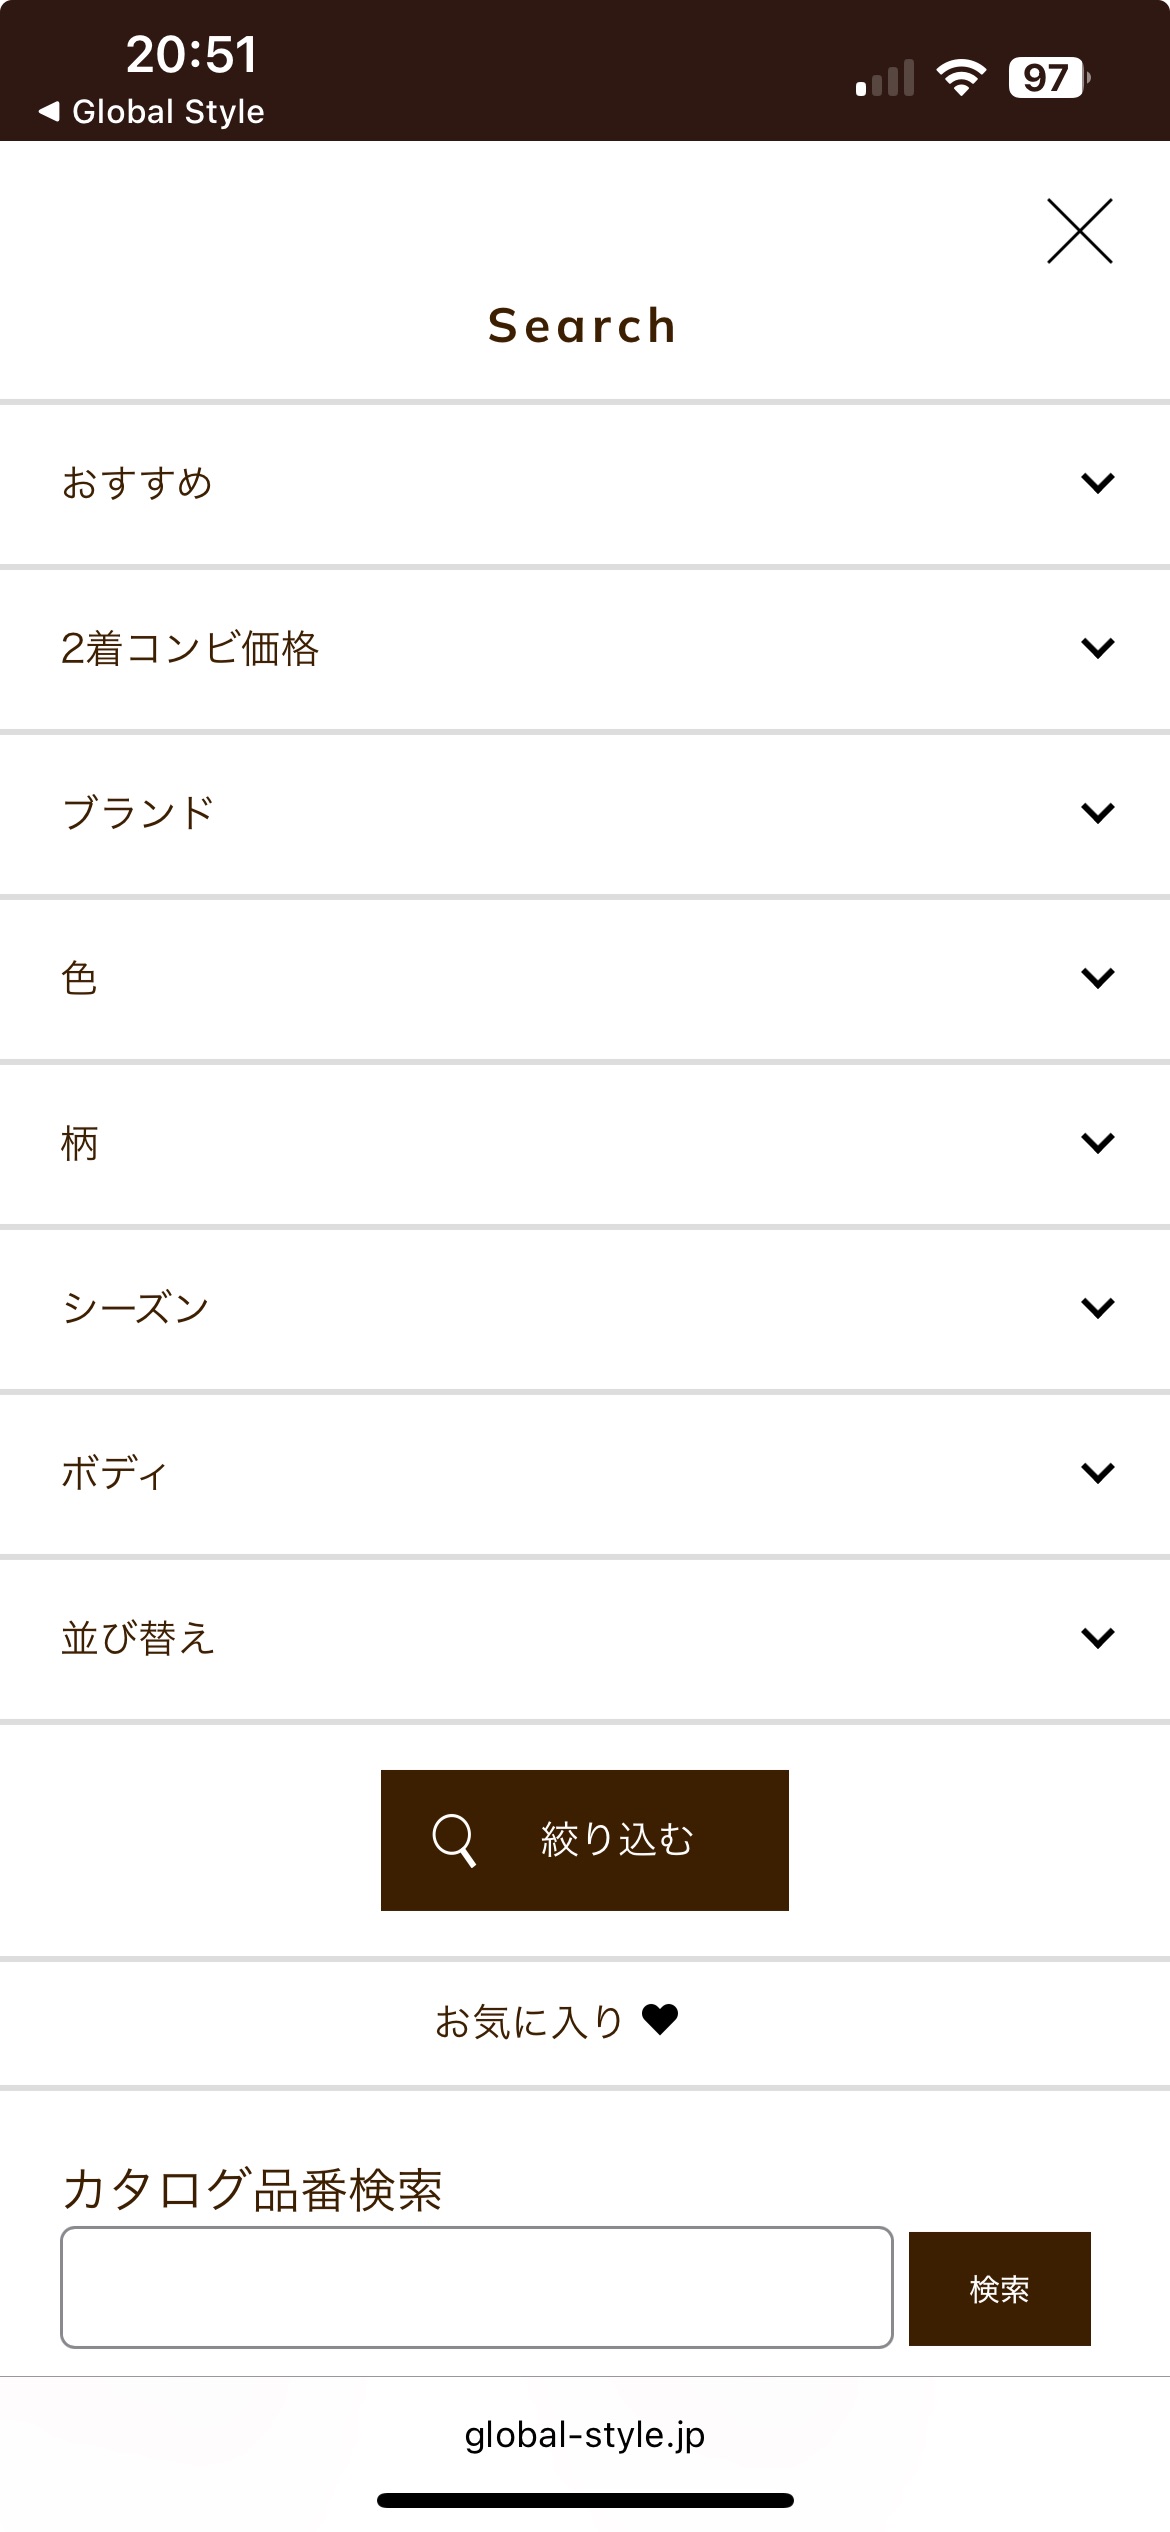Tap the battery indicator showing 97
Image resolution: width=1170 pixels, height=2532 pixels.
click(1047, 77)
